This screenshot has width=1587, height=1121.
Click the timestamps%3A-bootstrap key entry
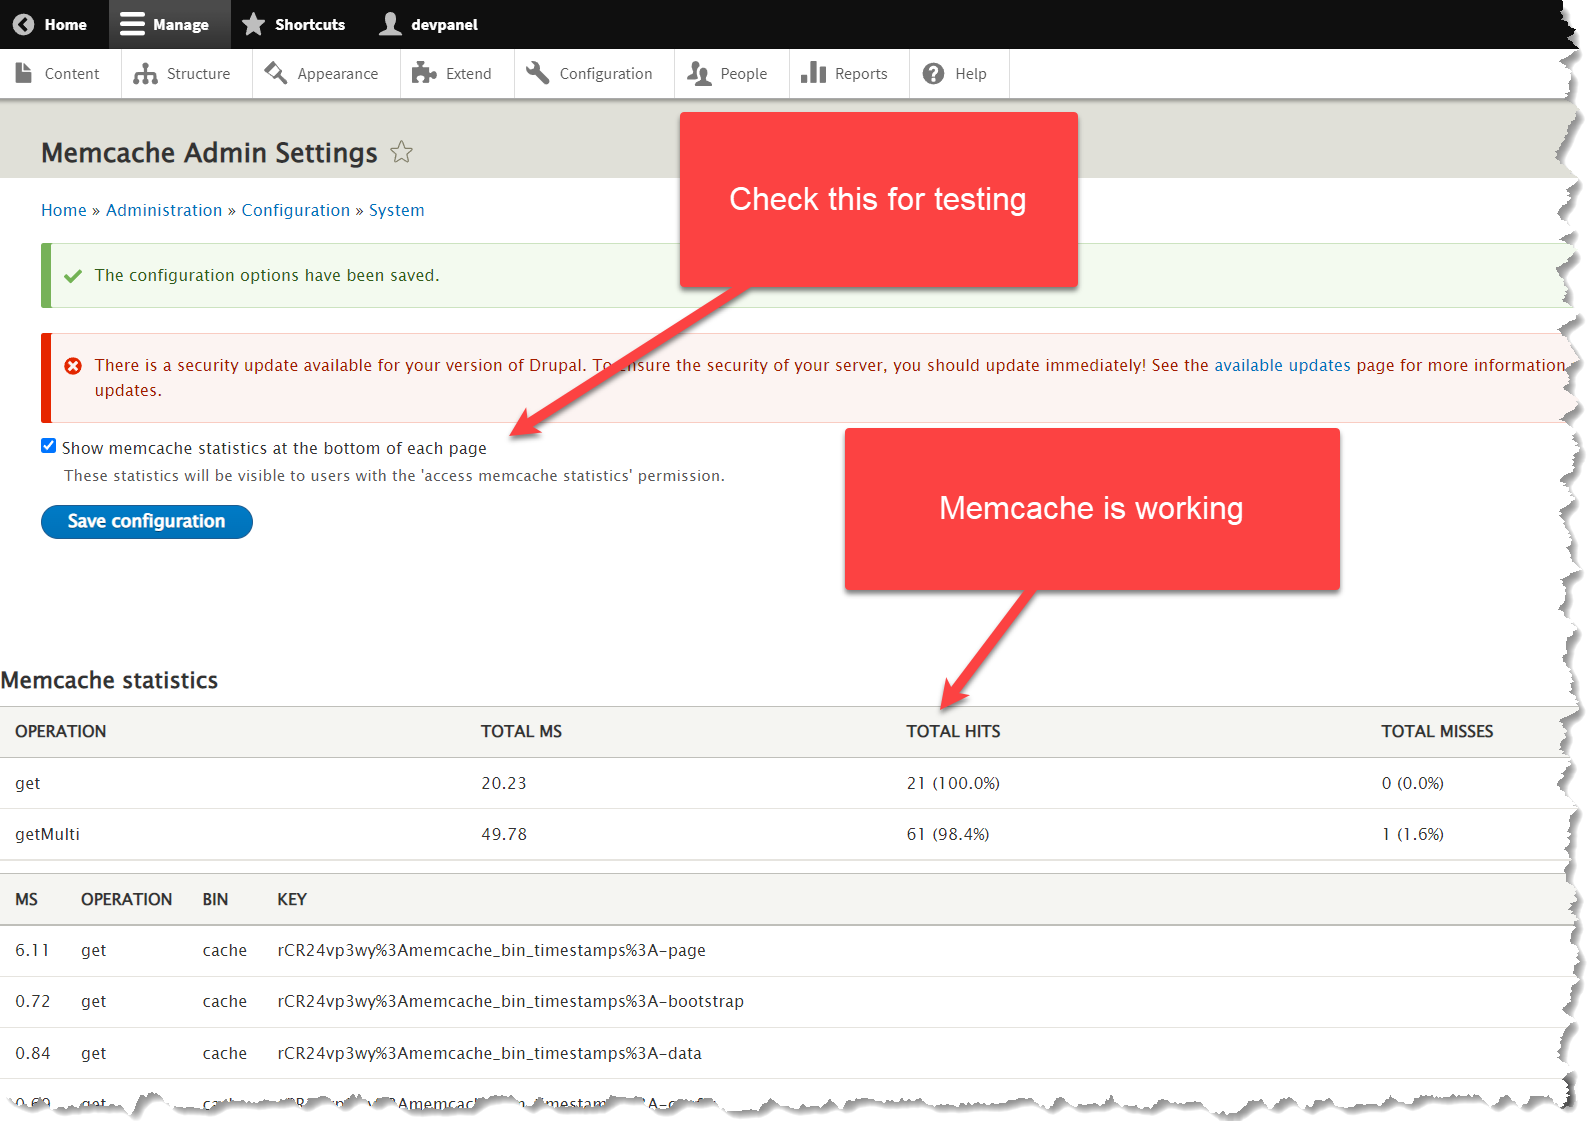tap(510, 1001)
